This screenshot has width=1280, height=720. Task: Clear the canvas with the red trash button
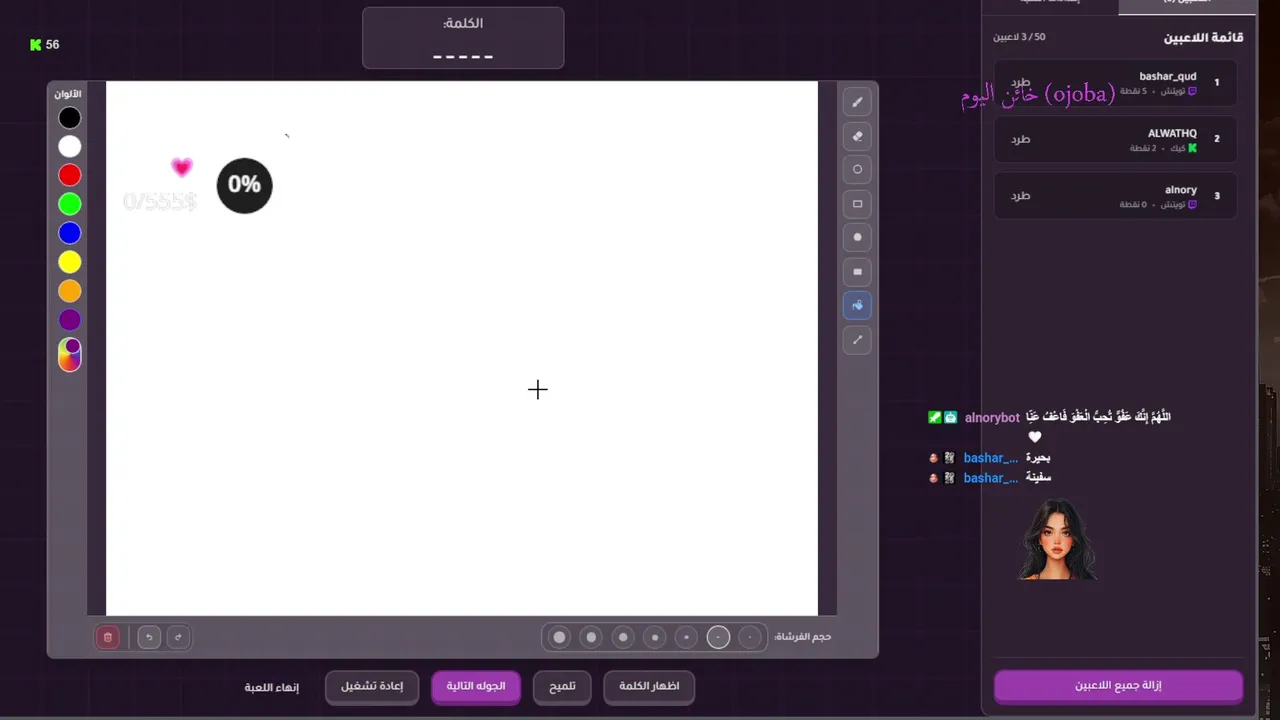[108, 637]
